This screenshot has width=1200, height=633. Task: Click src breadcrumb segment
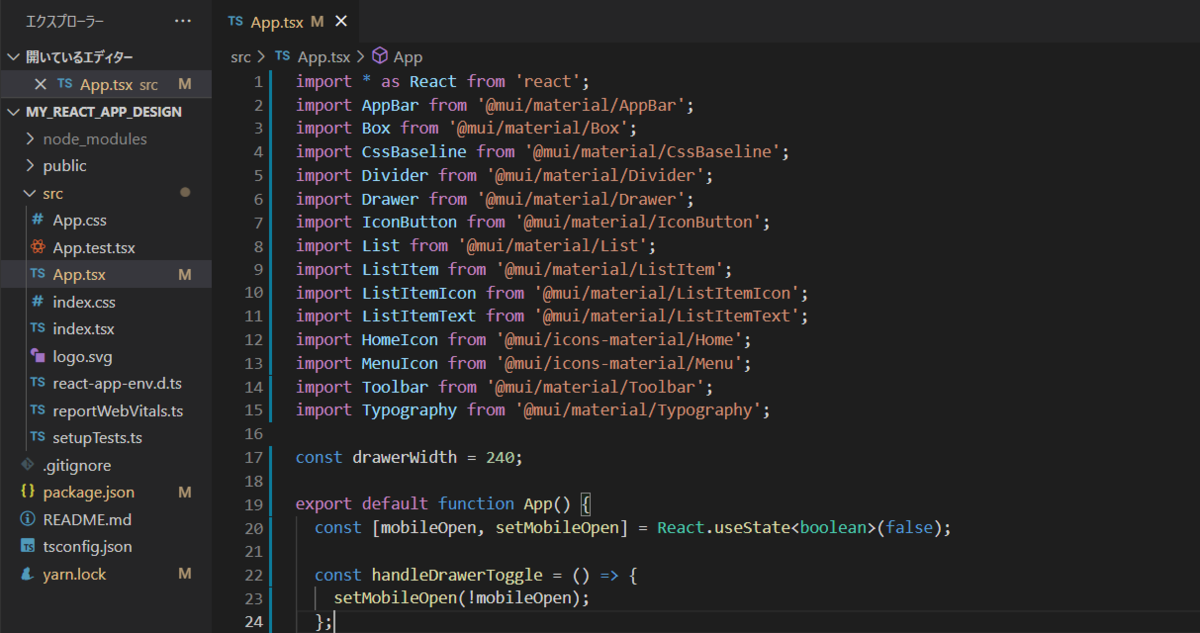241,57
